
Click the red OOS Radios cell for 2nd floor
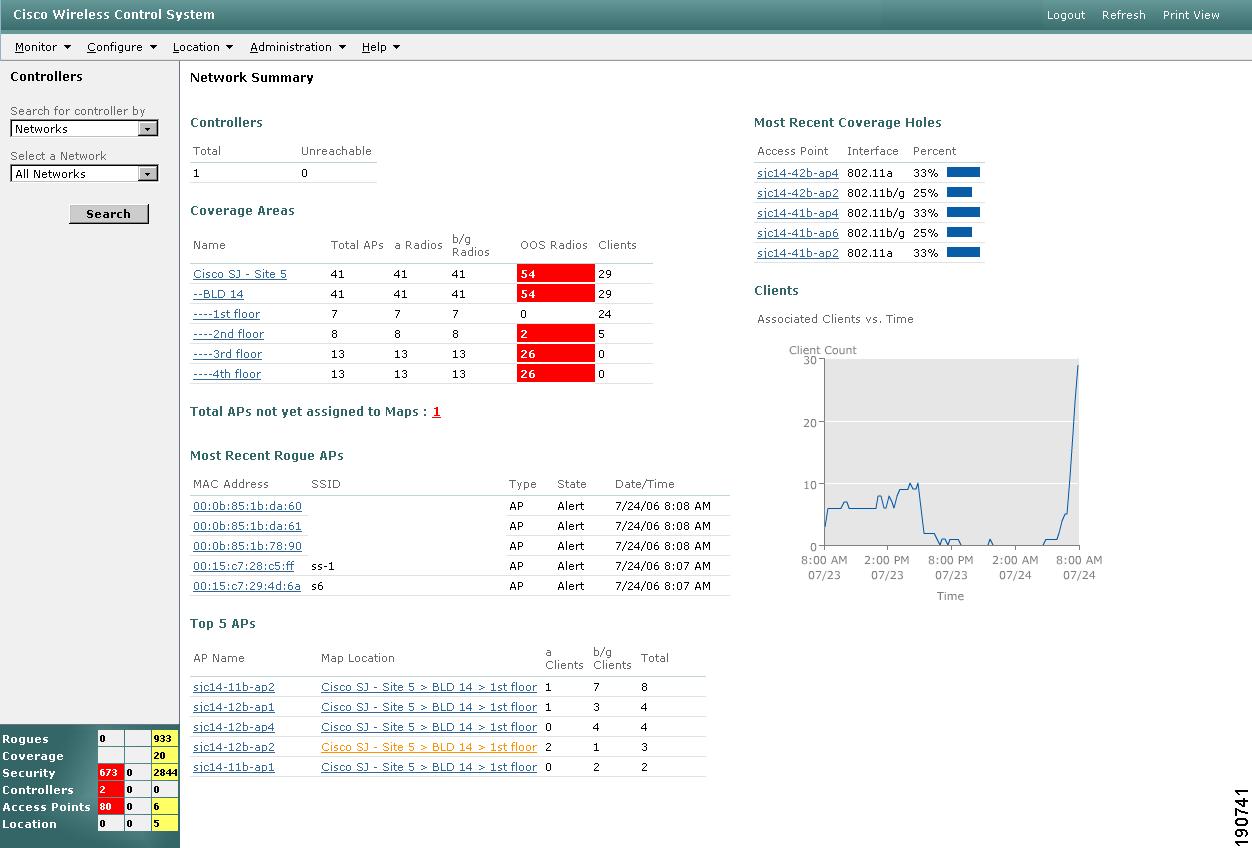coord(556,334)
